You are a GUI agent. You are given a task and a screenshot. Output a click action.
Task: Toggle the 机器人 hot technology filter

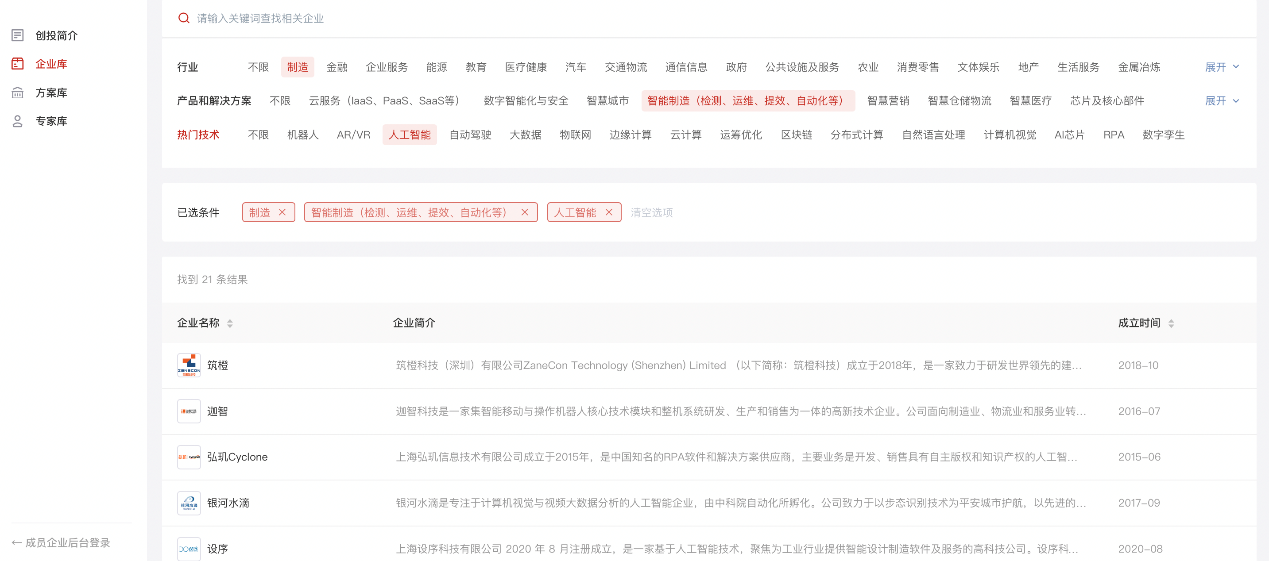point(303,135)
